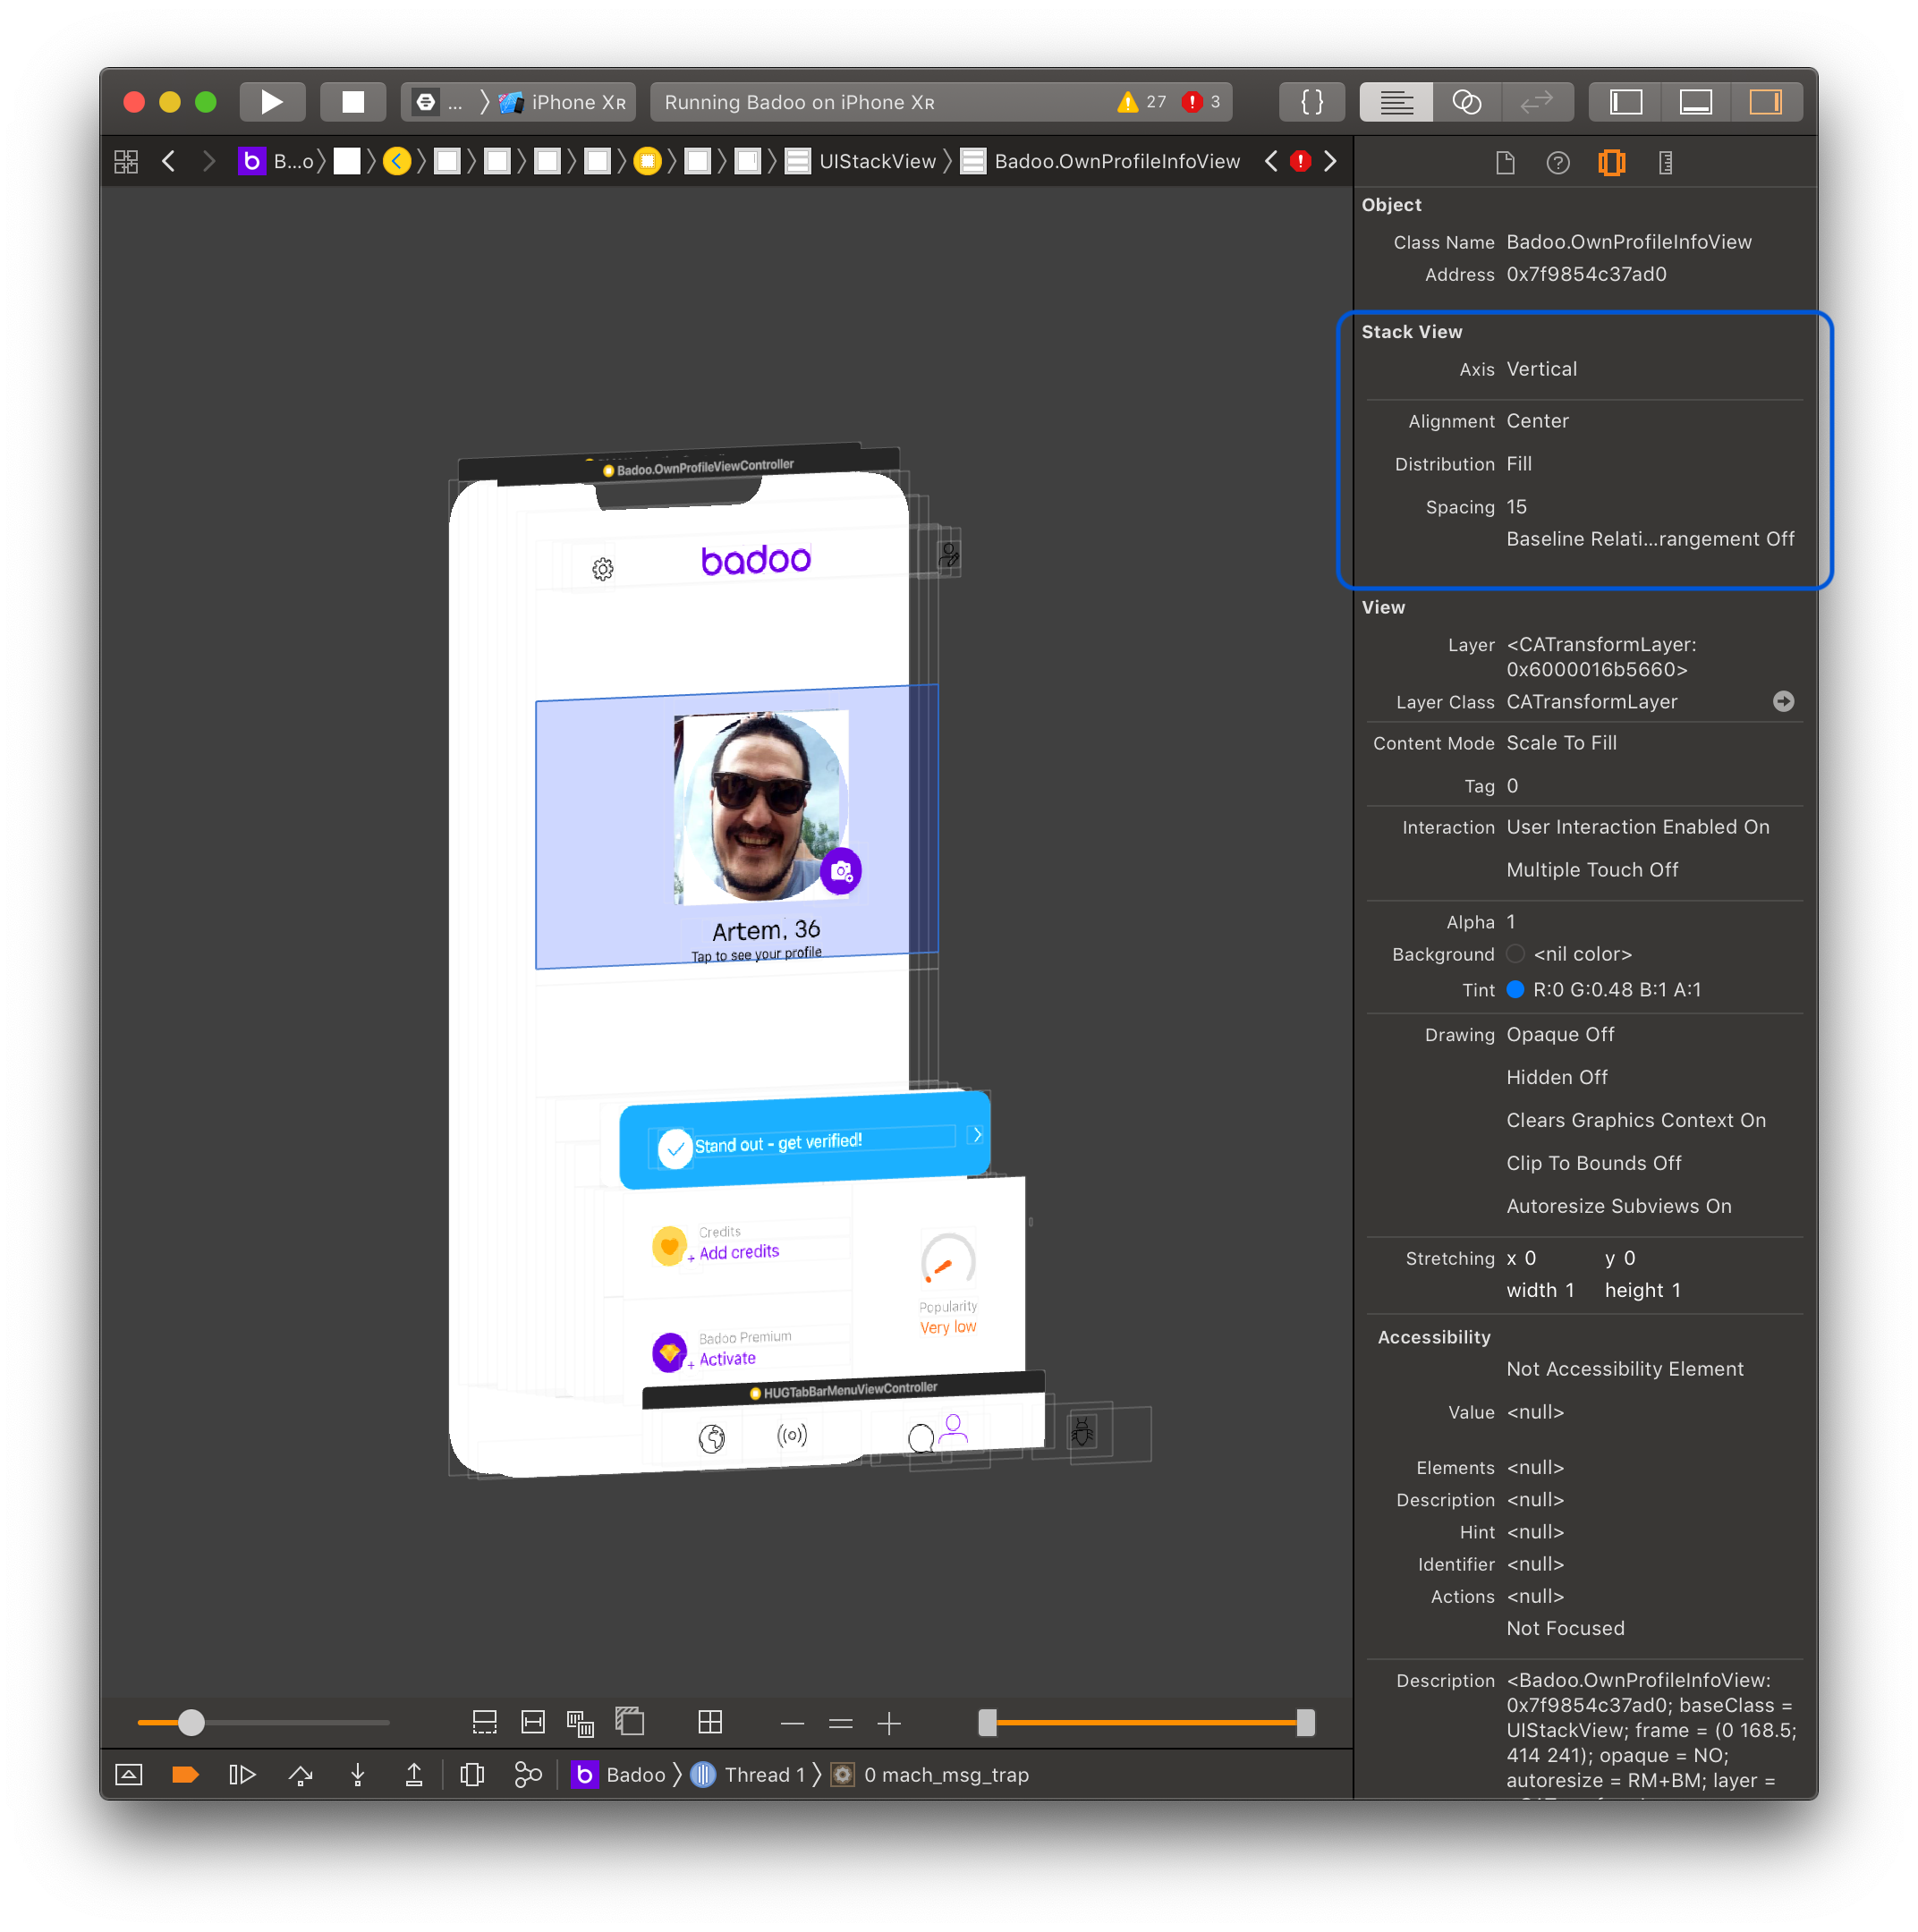This screenshot has height=1932, width=1918.
Task: Stop the running Badoo app
Action: point(352,102)
